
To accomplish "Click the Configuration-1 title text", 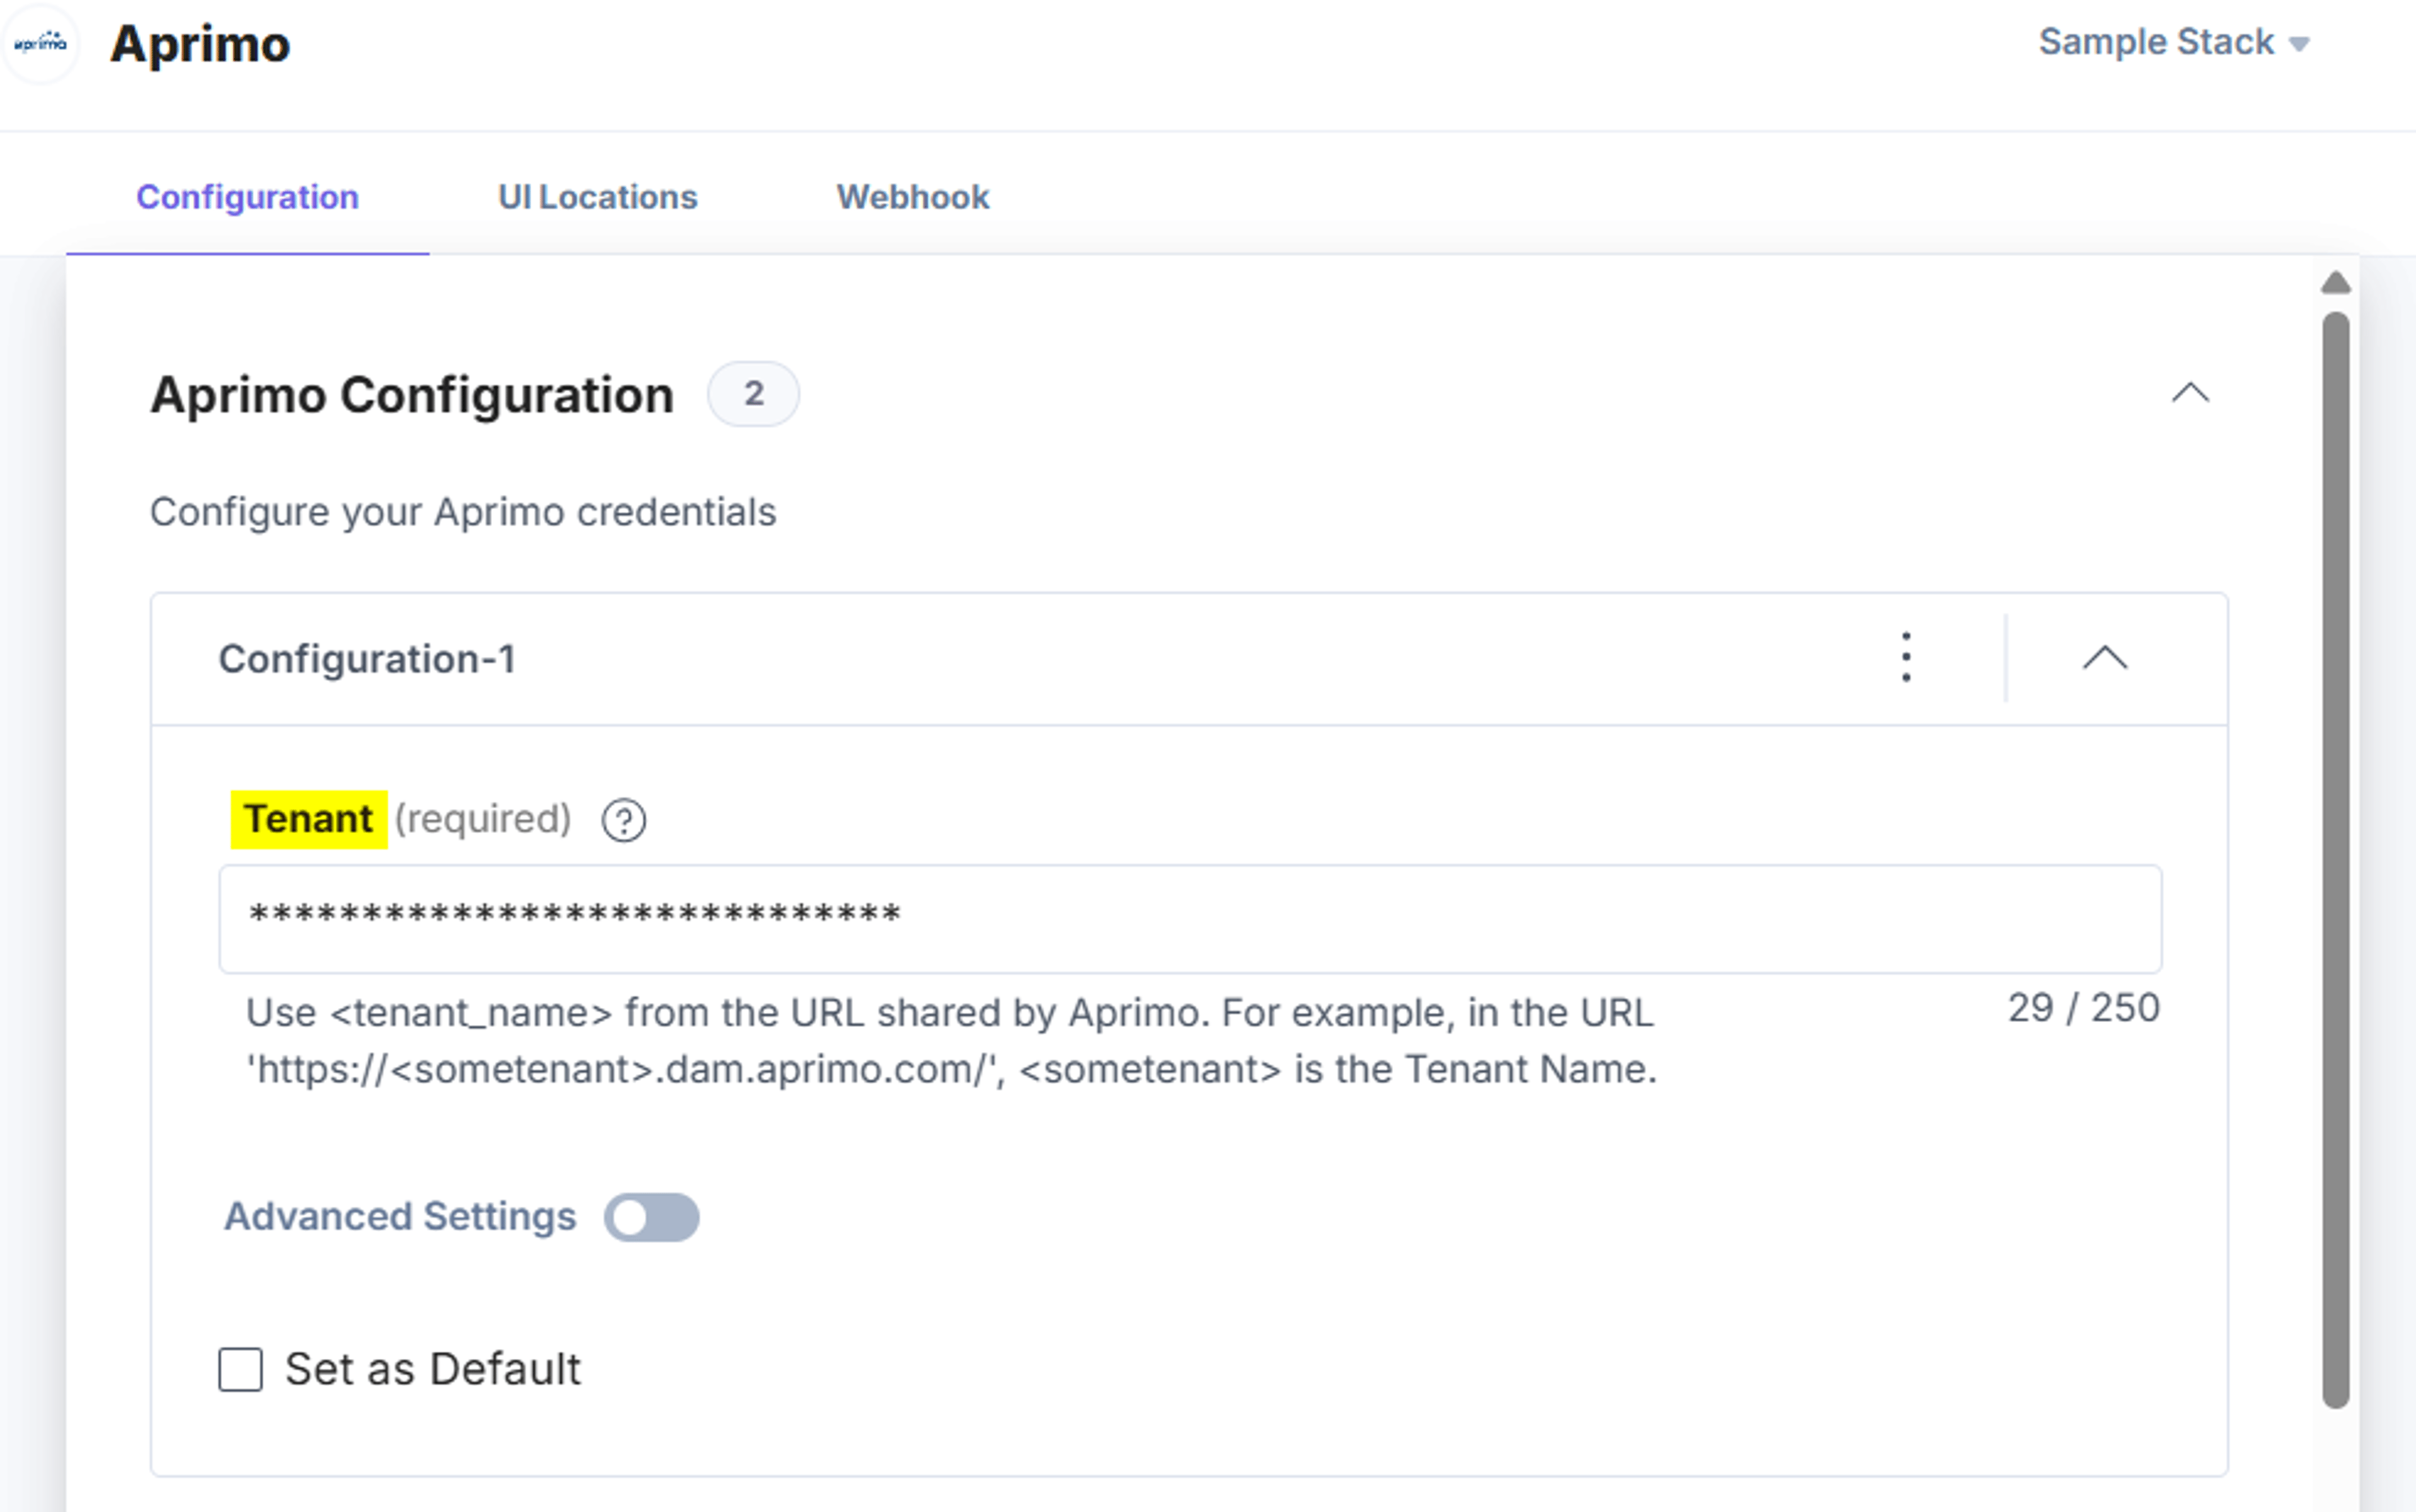I will pyautogui.click(x=367, y=659).
